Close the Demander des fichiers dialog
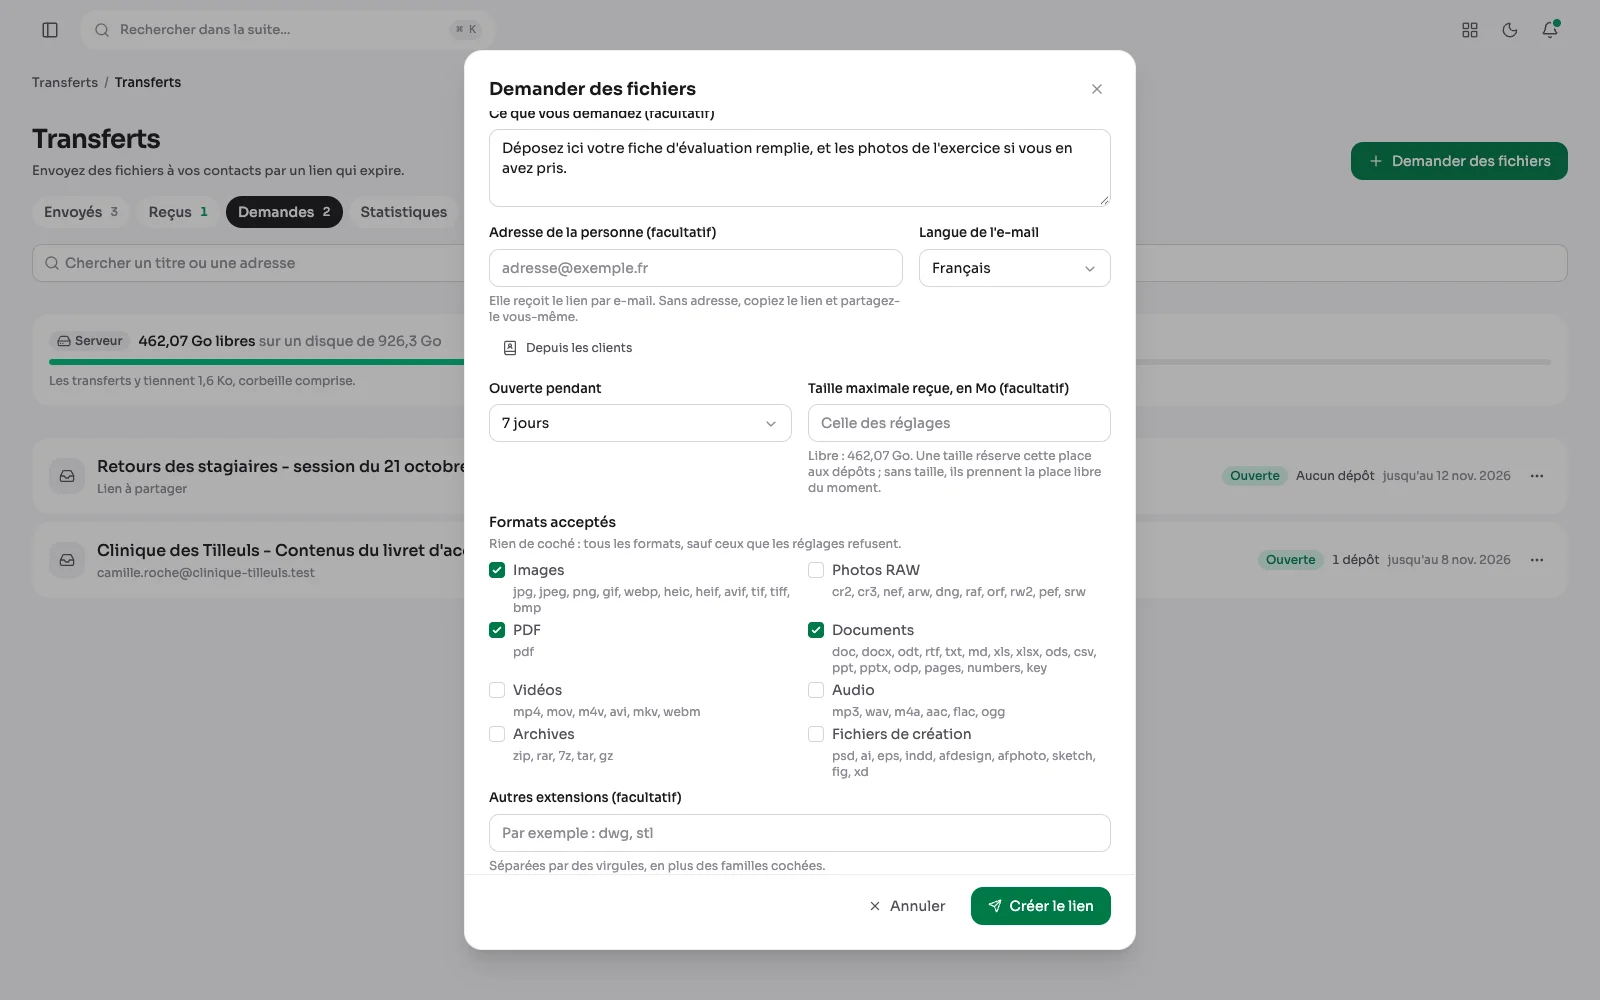Image resolution: width=1600 pixels, height=1000 pixels. pos(1097,89)
